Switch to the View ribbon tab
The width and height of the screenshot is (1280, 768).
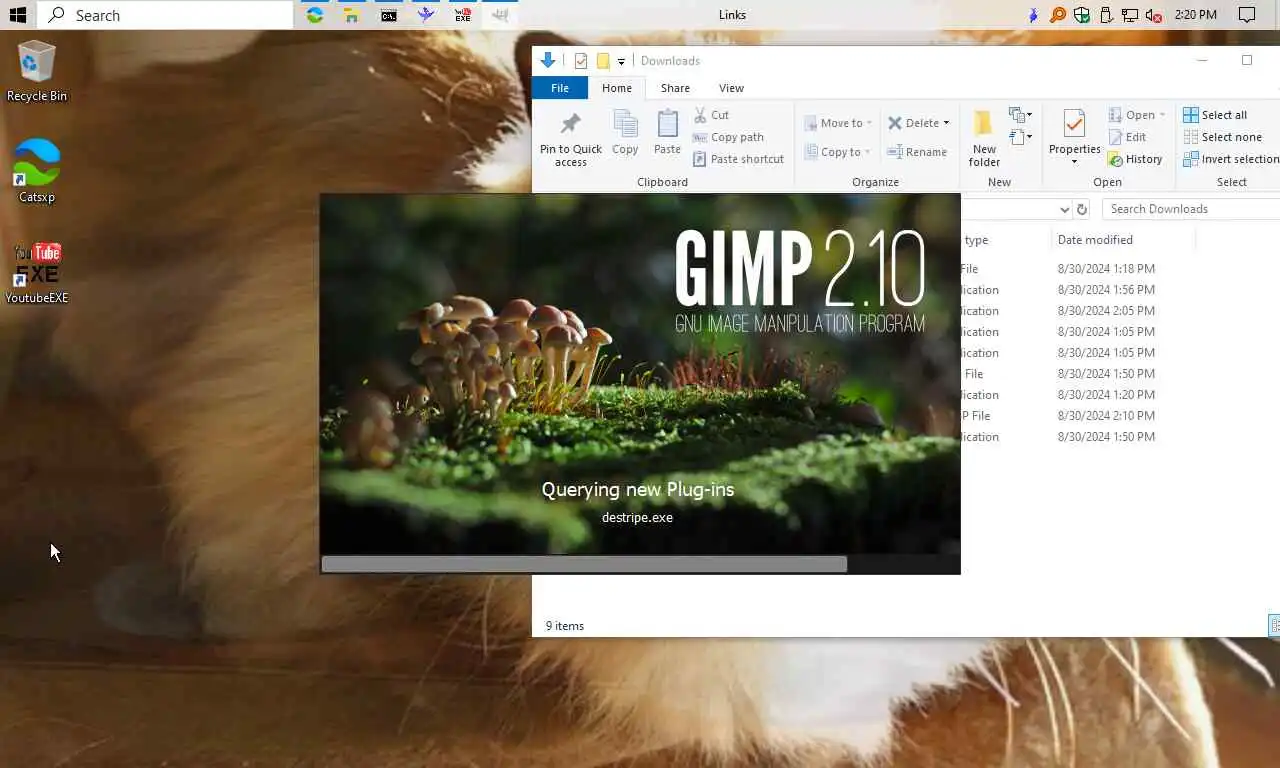731,88
